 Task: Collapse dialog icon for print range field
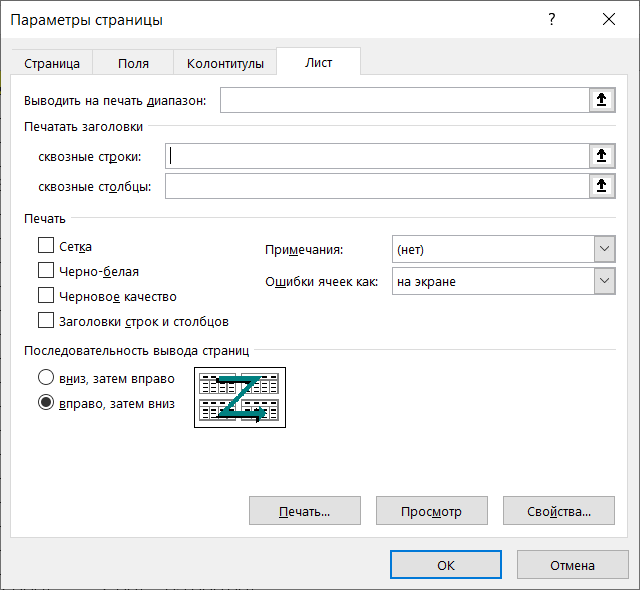[602, 100]
